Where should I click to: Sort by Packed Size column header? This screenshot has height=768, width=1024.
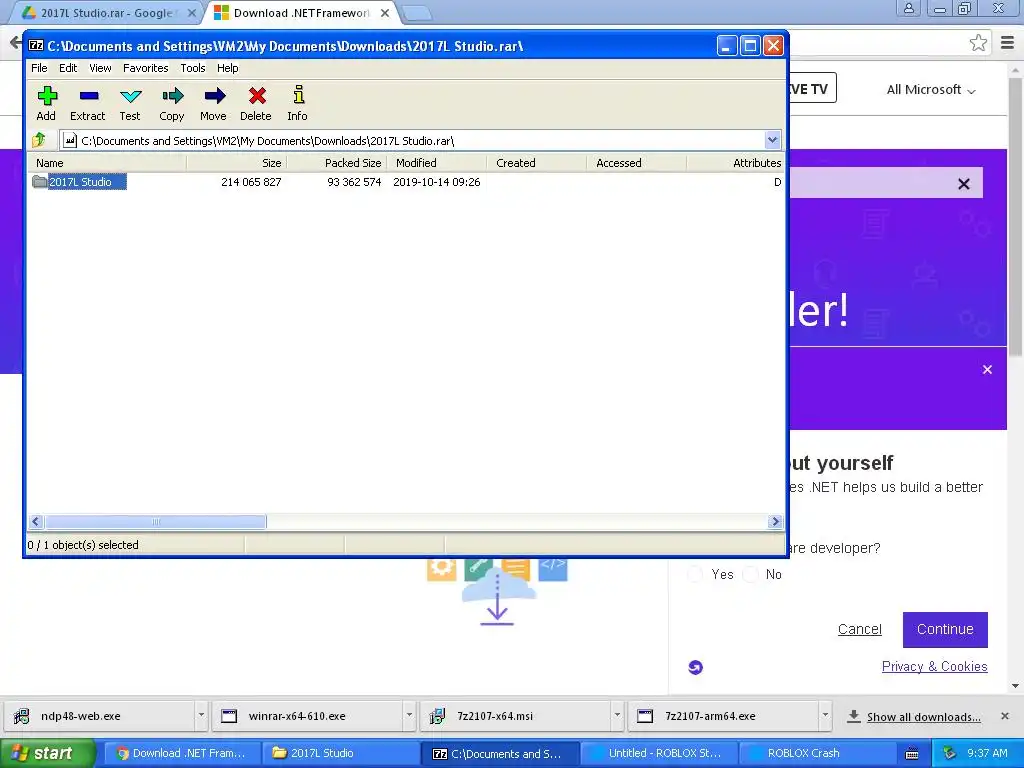337,163
